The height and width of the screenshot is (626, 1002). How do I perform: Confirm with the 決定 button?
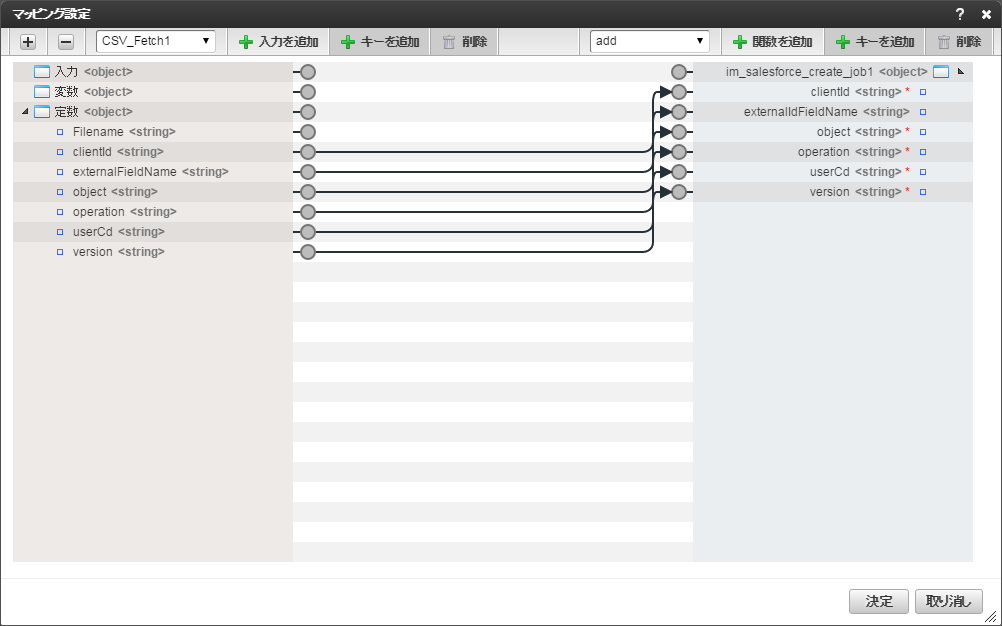click(x=879, y=601)
